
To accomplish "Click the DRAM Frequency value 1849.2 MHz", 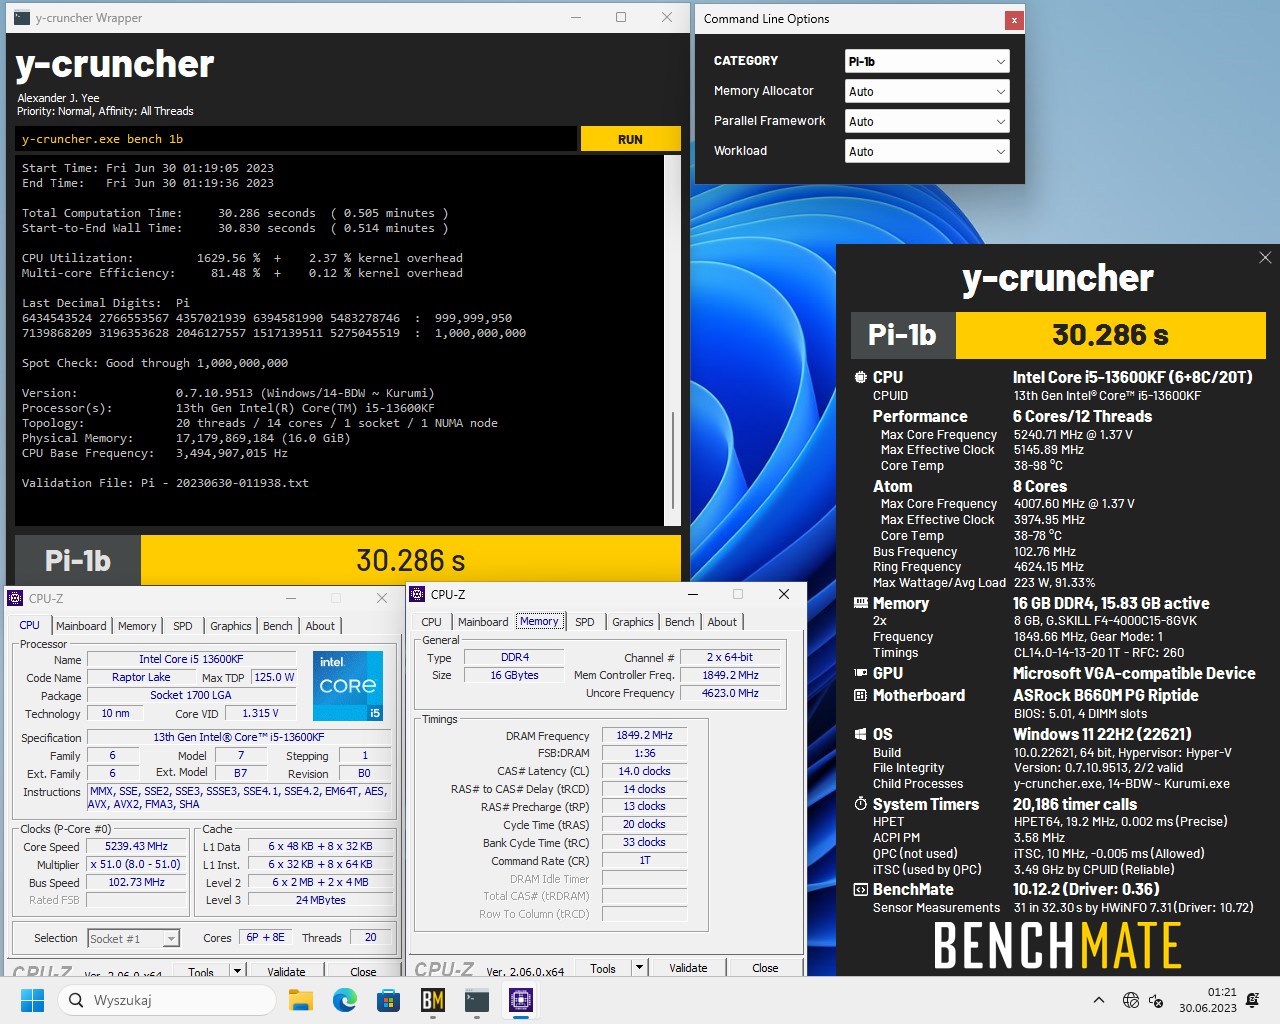I will tap(644, 735).
